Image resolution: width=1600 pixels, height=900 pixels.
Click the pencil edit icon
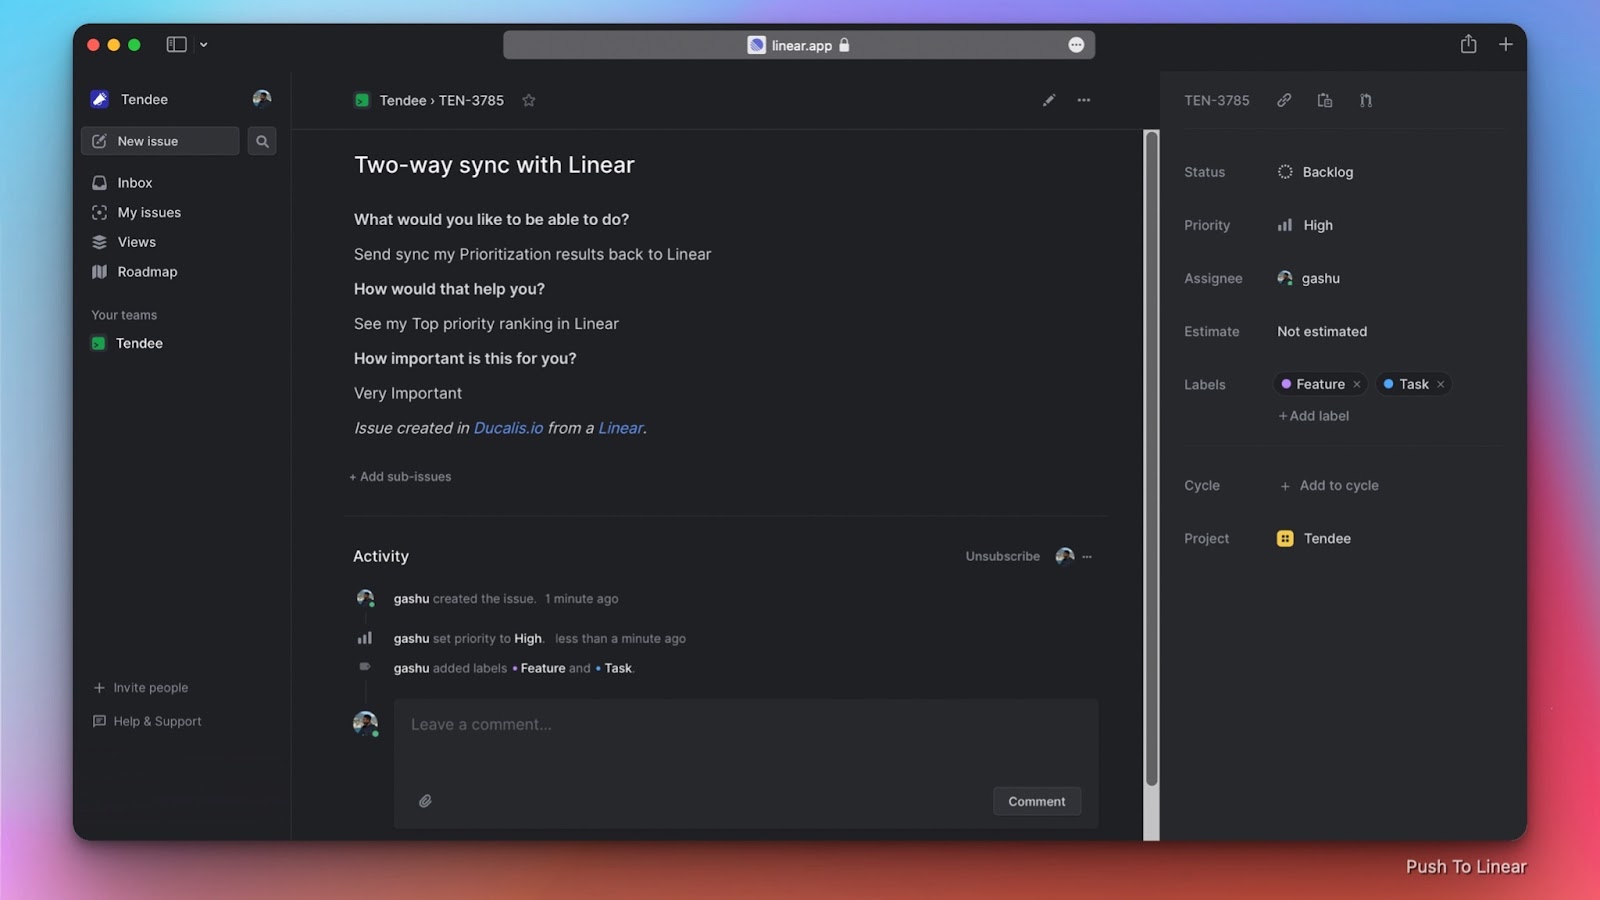[x=1049, y=100]
